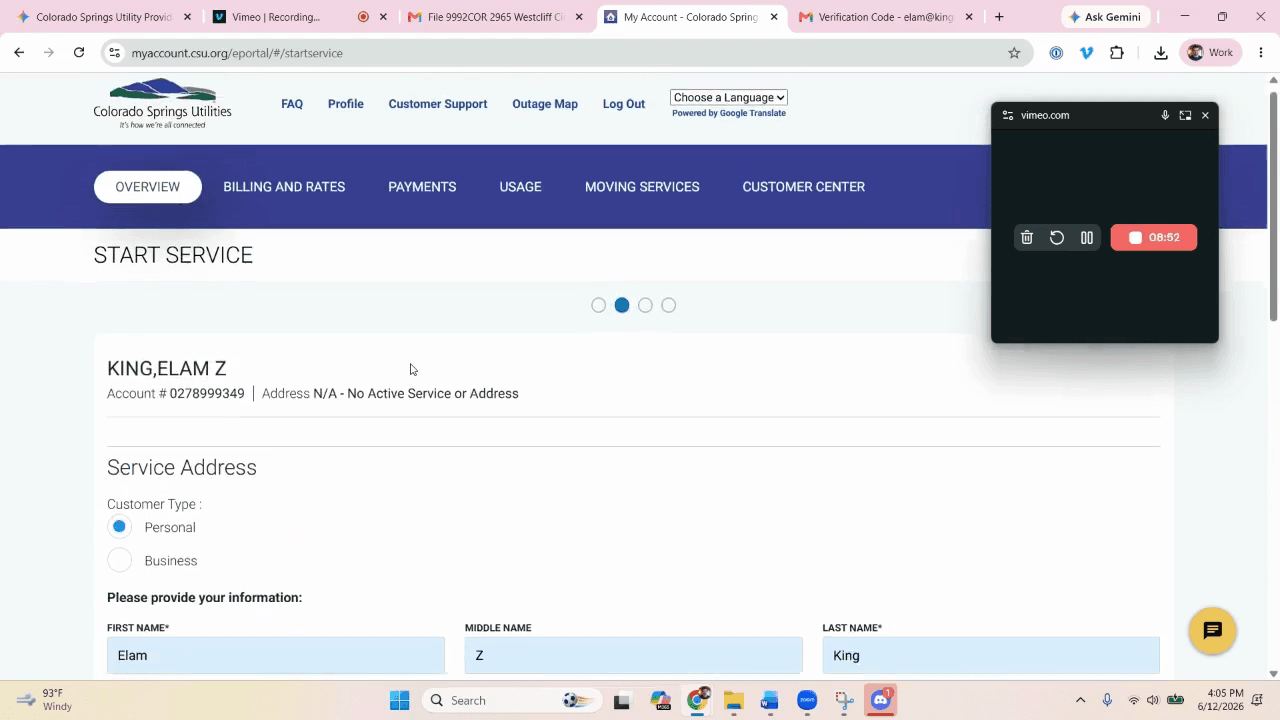This screenshot has width=1280, height=720.
Task: Expand the Choose a Language dropdown
Action: tap(729, 97)
